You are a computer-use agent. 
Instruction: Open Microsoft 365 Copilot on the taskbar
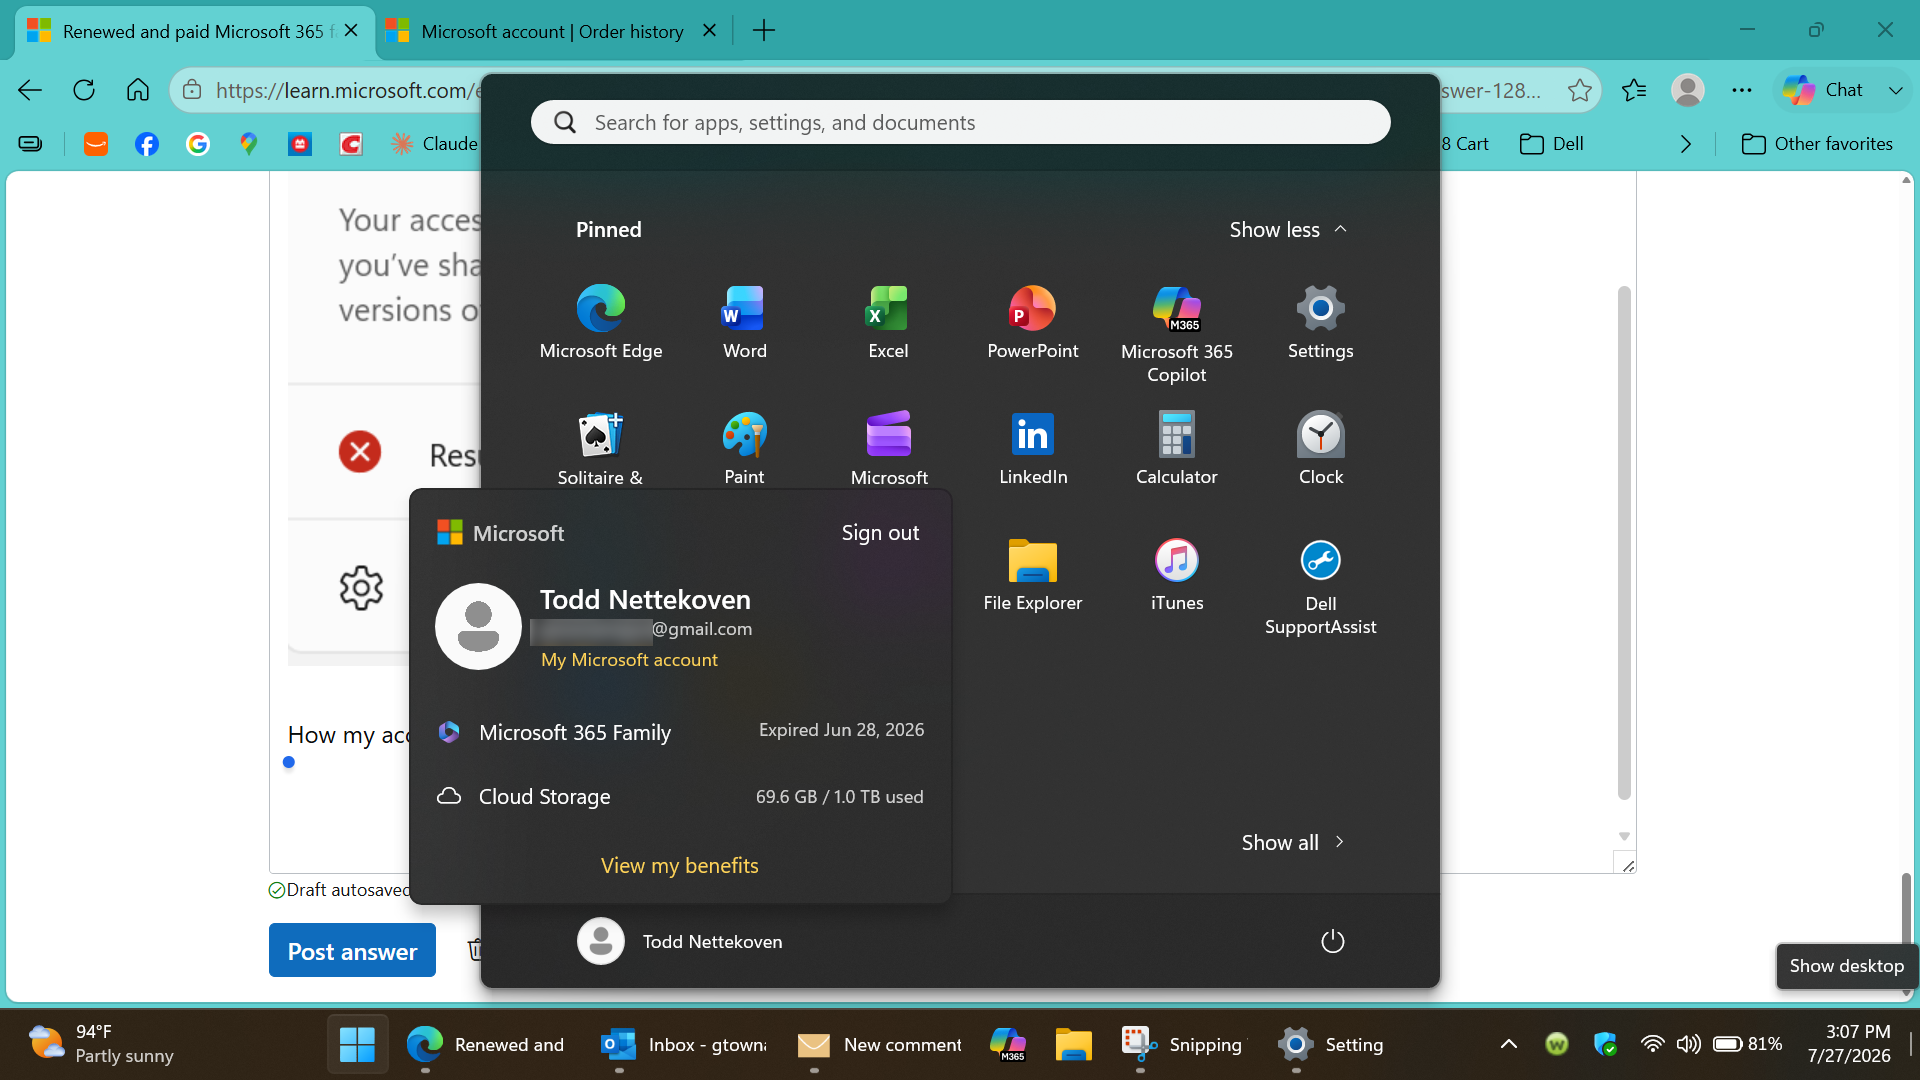[1008, 1044]
